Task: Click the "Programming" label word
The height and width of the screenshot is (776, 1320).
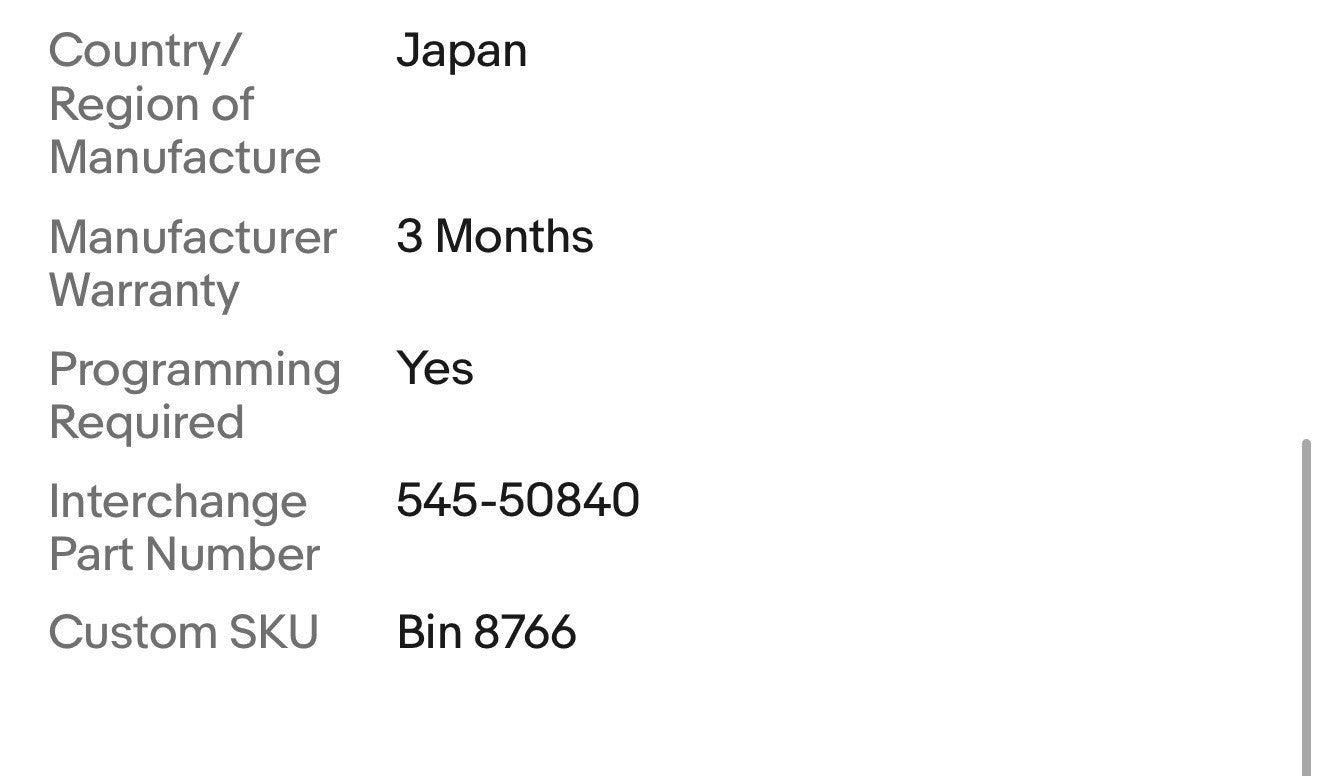Action: pos(195,369)
